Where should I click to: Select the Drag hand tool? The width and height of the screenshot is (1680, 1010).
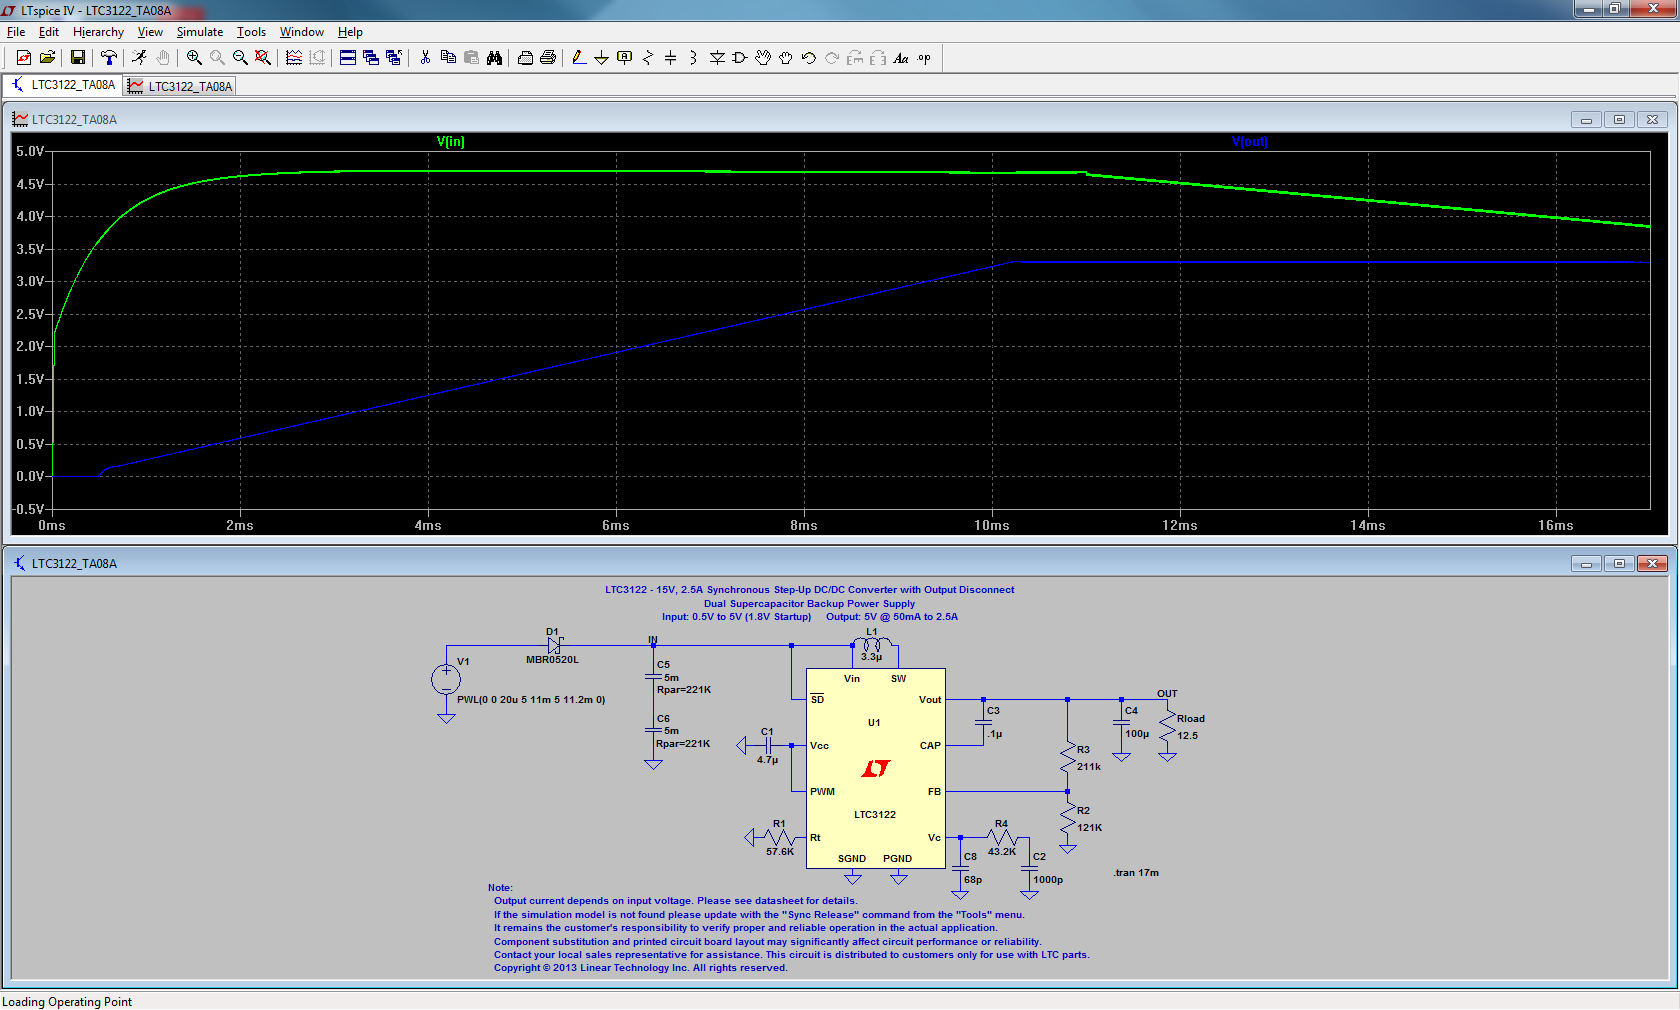click(786, 58)
